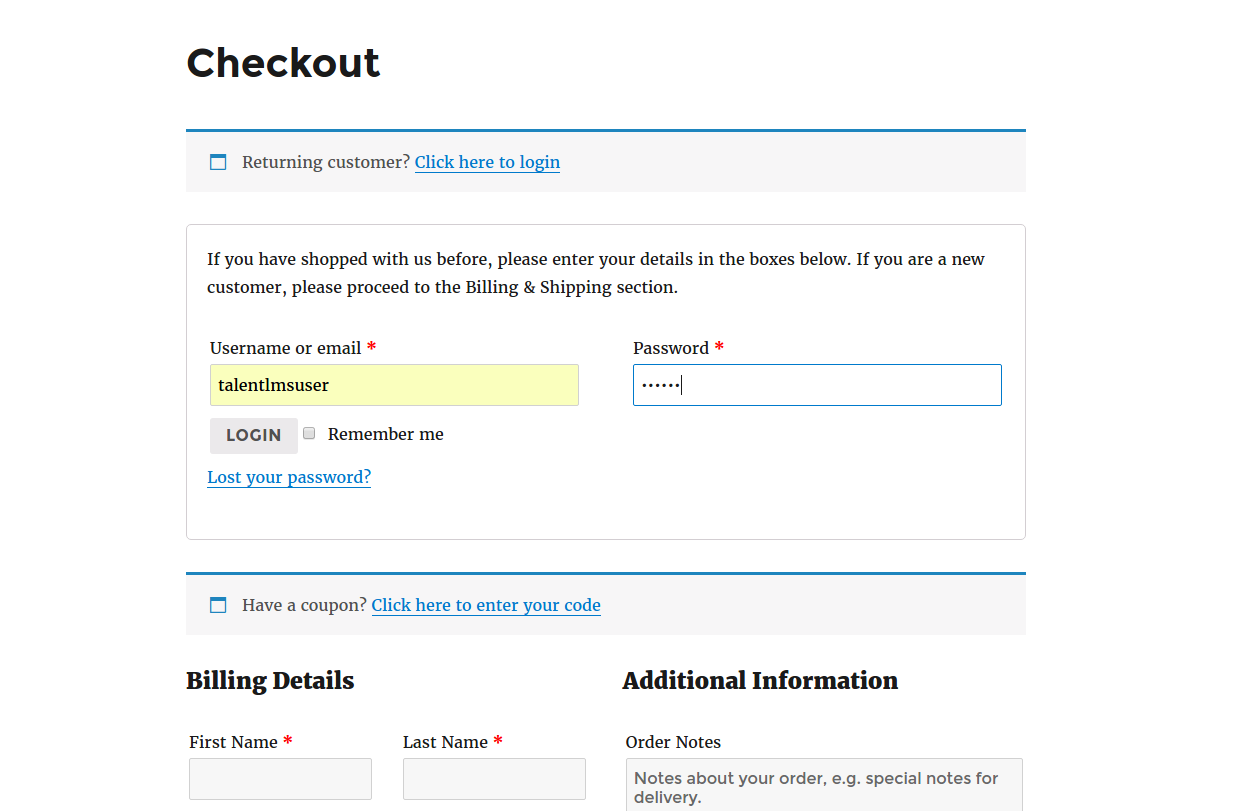Viewport: 1253px width, 811px height.
Task: Click the 'Order Notes' label
Action: pyautogui.click(x=673, y=742)
